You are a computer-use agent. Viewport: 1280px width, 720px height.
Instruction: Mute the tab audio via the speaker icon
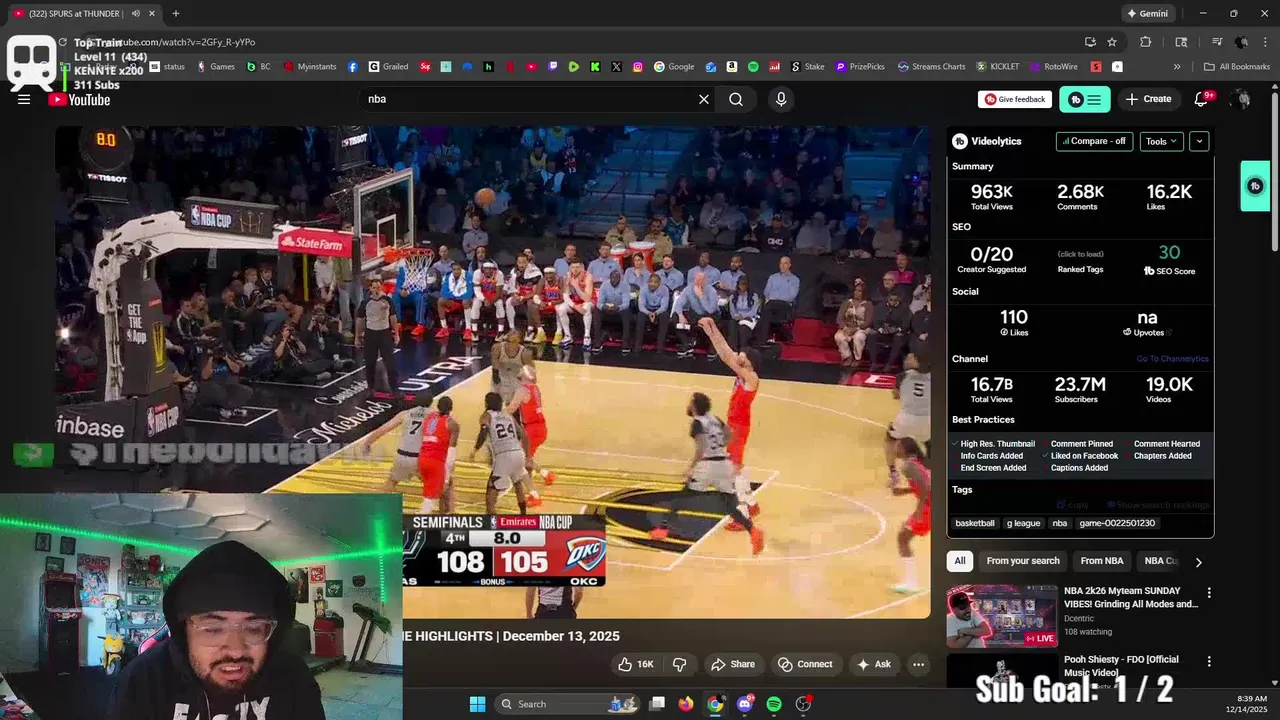pos(135,14)
